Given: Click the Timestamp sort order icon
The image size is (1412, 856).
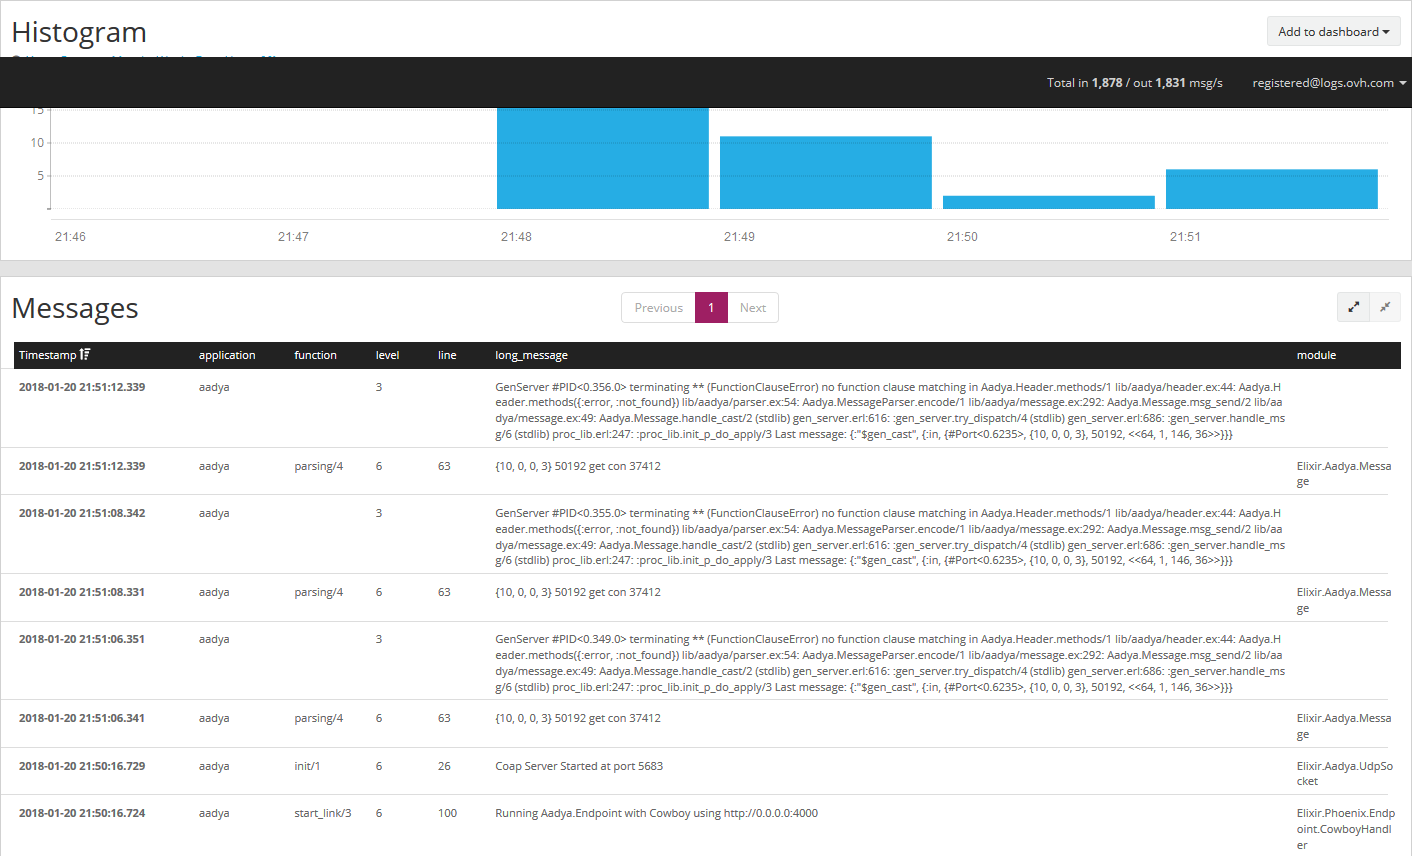Looking at the screenshot, I should (85, 355).
